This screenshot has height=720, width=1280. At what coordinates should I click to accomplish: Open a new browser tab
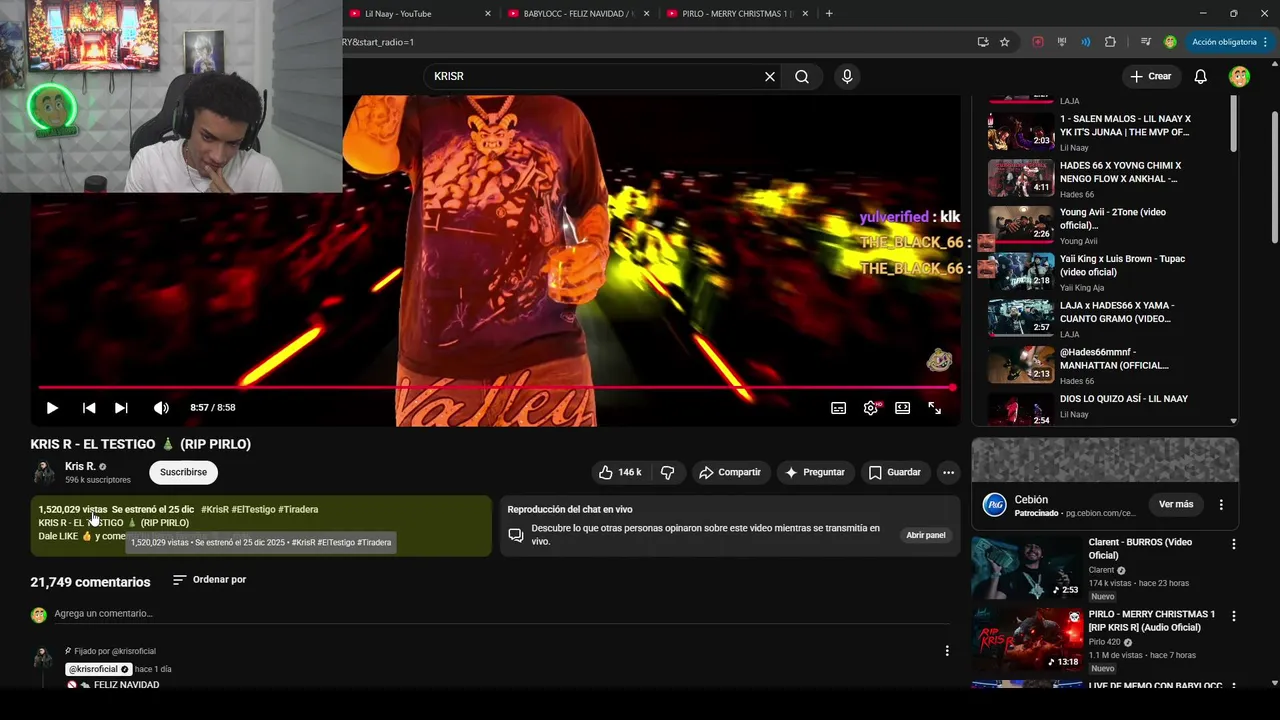tap(829, 13)
